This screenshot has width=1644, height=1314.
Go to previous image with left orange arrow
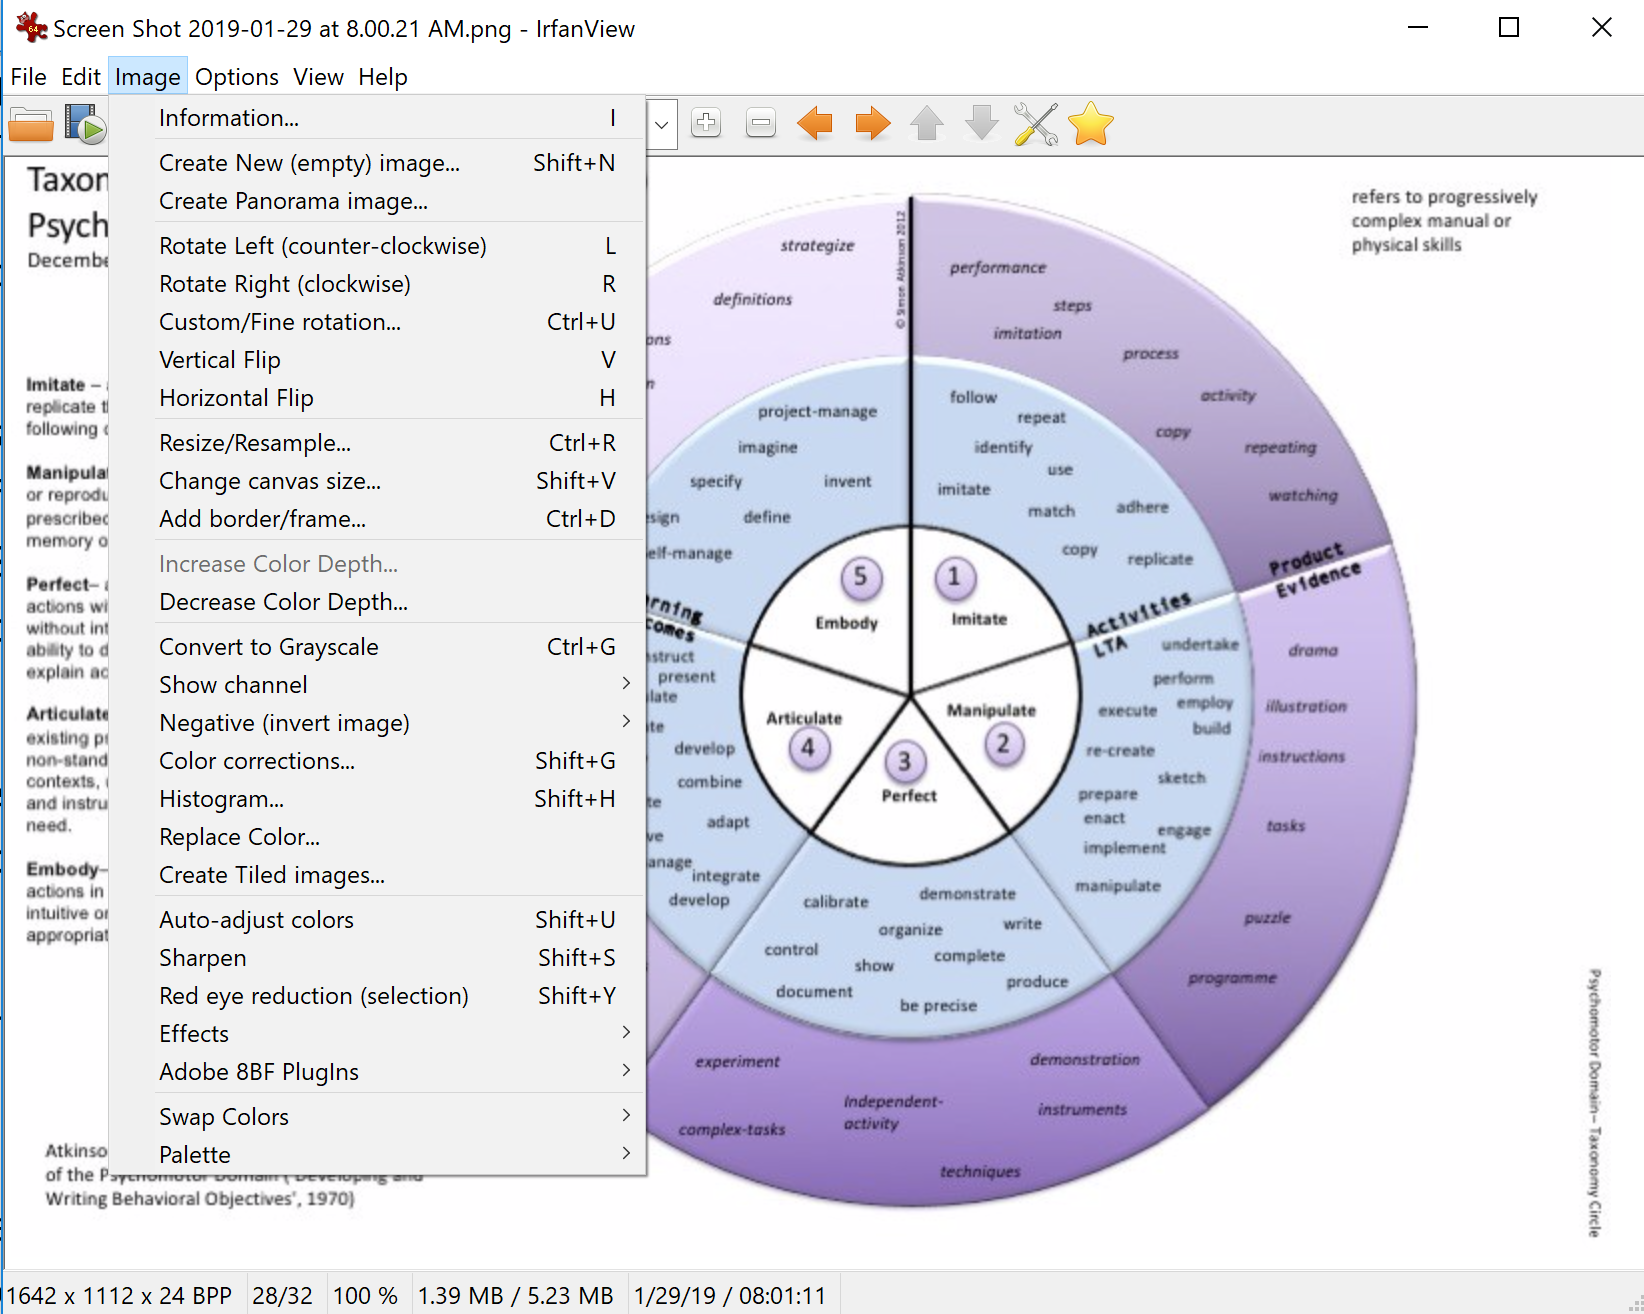tap(815, 124)
